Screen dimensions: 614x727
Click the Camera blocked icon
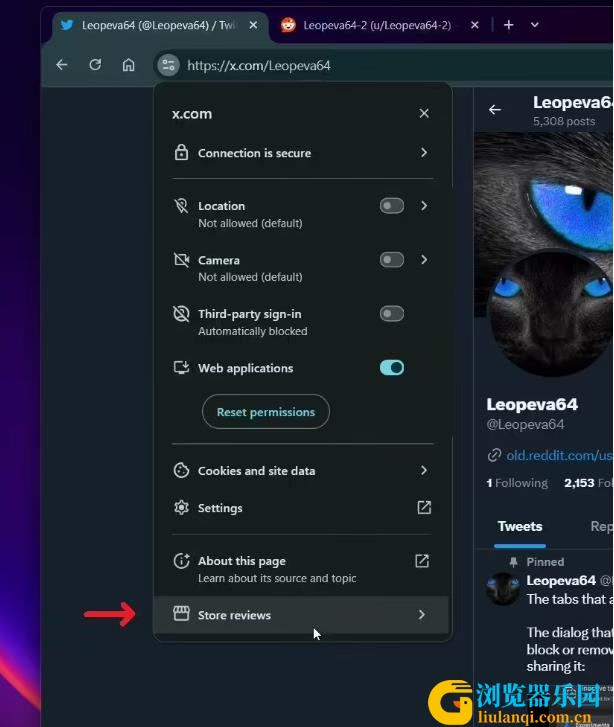coord(181,260)
